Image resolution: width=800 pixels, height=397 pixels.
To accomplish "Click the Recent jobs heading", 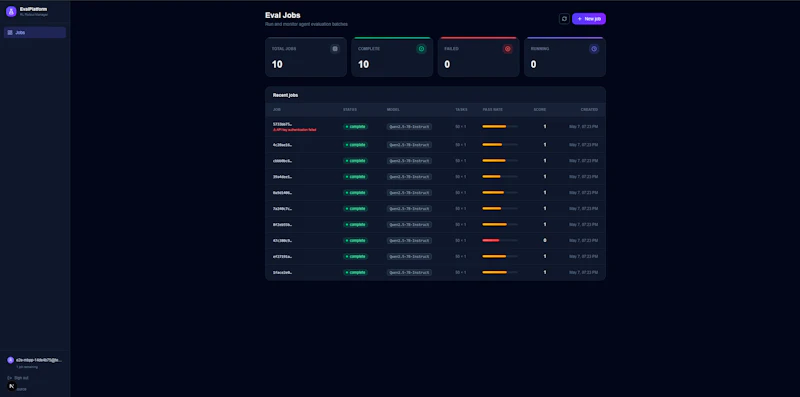I will click(286, 95).
